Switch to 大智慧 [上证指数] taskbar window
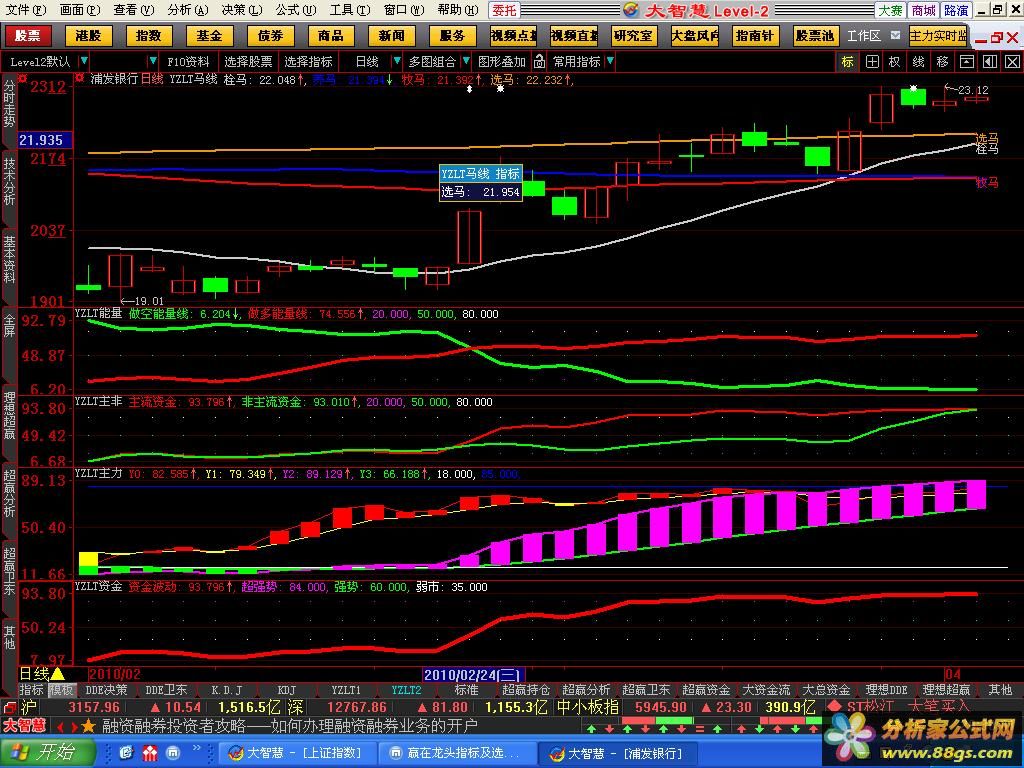1024x768 pixels. click(297, 753)
